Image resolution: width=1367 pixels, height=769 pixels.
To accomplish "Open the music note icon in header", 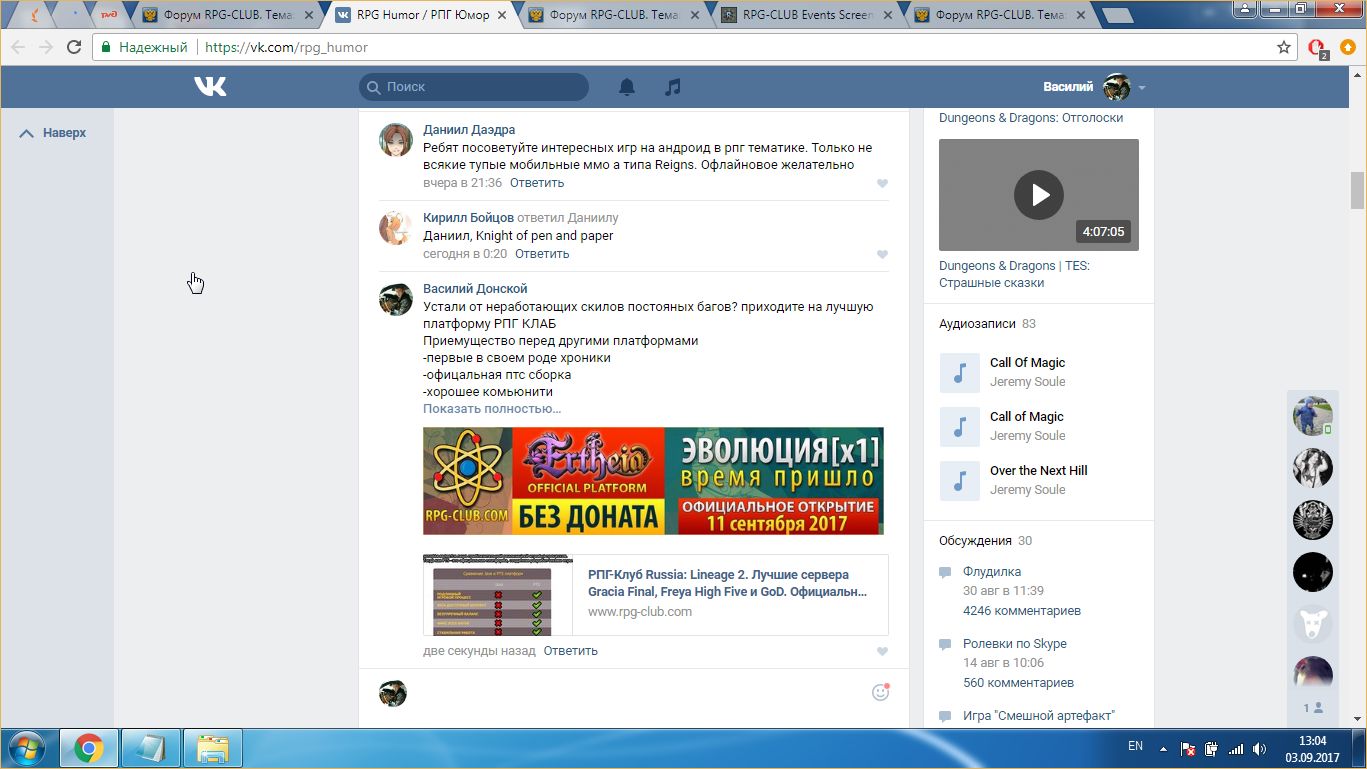I will coord(673,87).
